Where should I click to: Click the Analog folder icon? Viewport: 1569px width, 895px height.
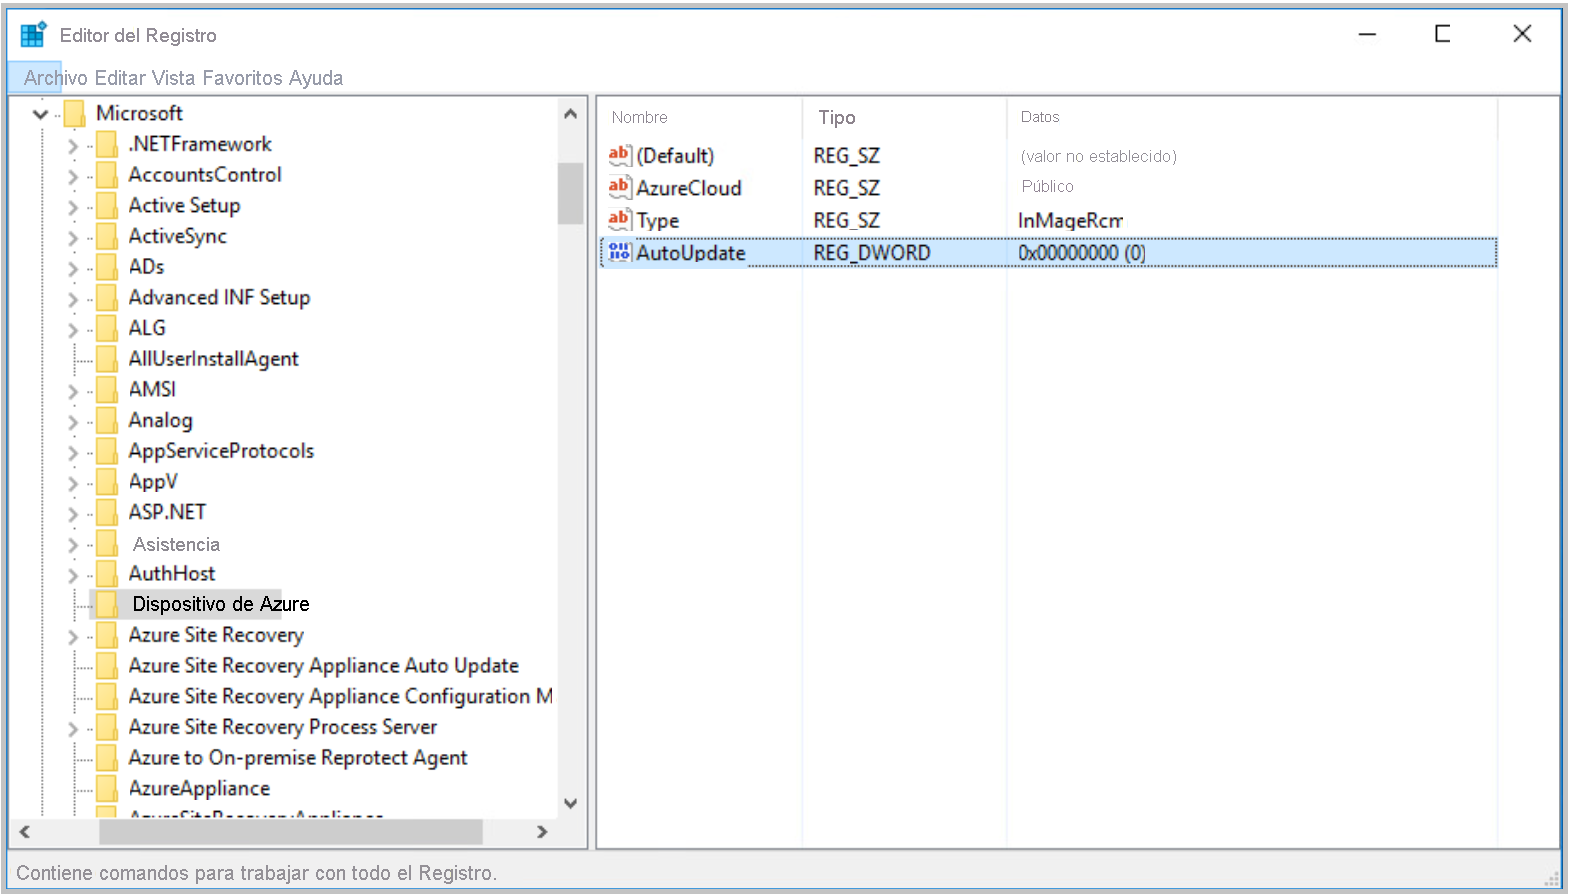click(107, 421)
